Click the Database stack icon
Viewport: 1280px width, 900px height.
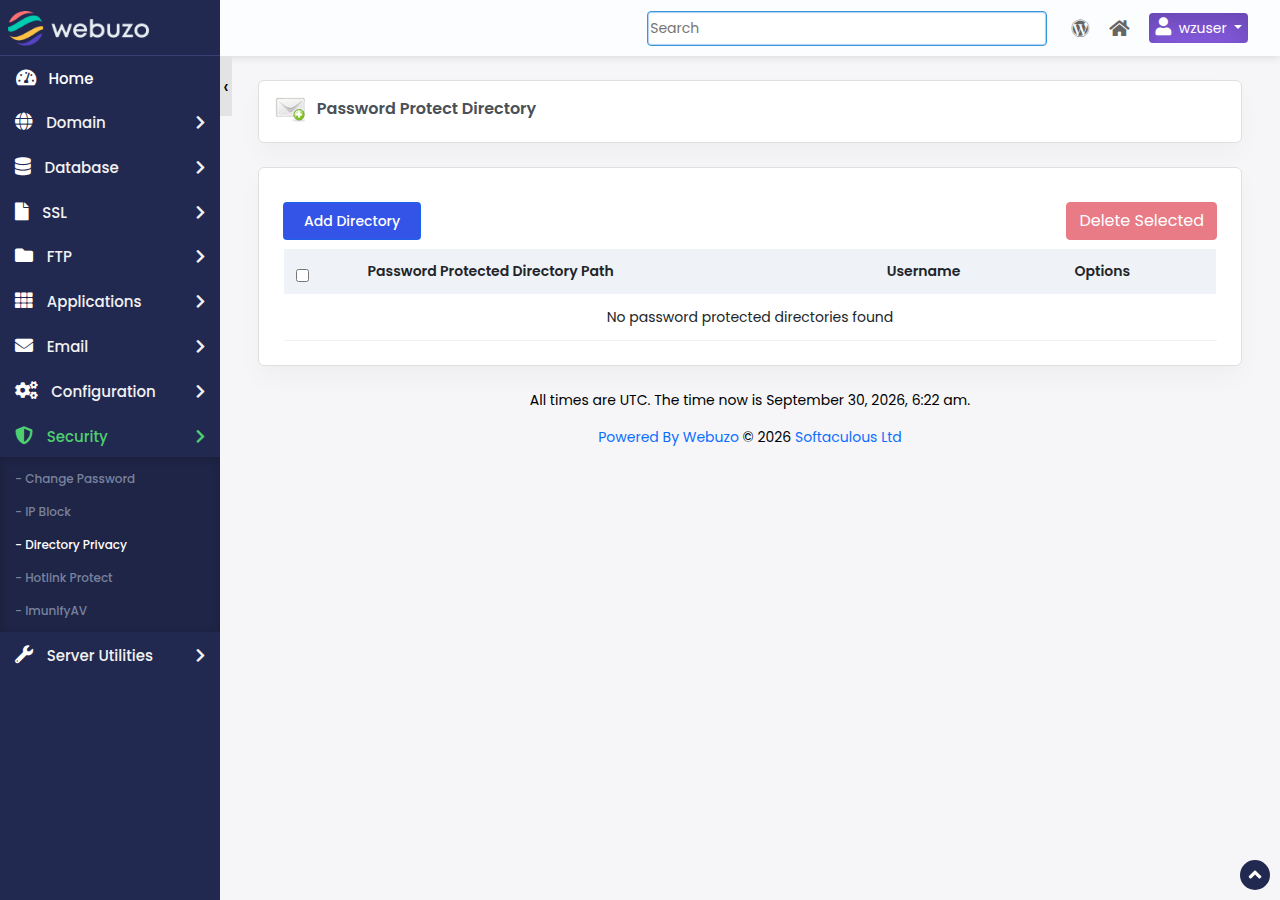pos(23,167)
